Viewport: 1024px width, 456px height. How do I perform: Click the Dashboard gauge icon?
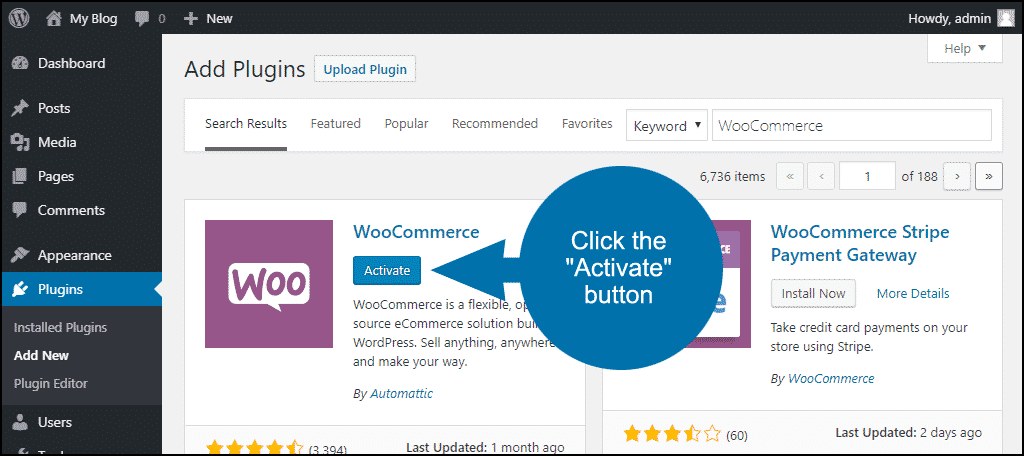tap(20, 63)
